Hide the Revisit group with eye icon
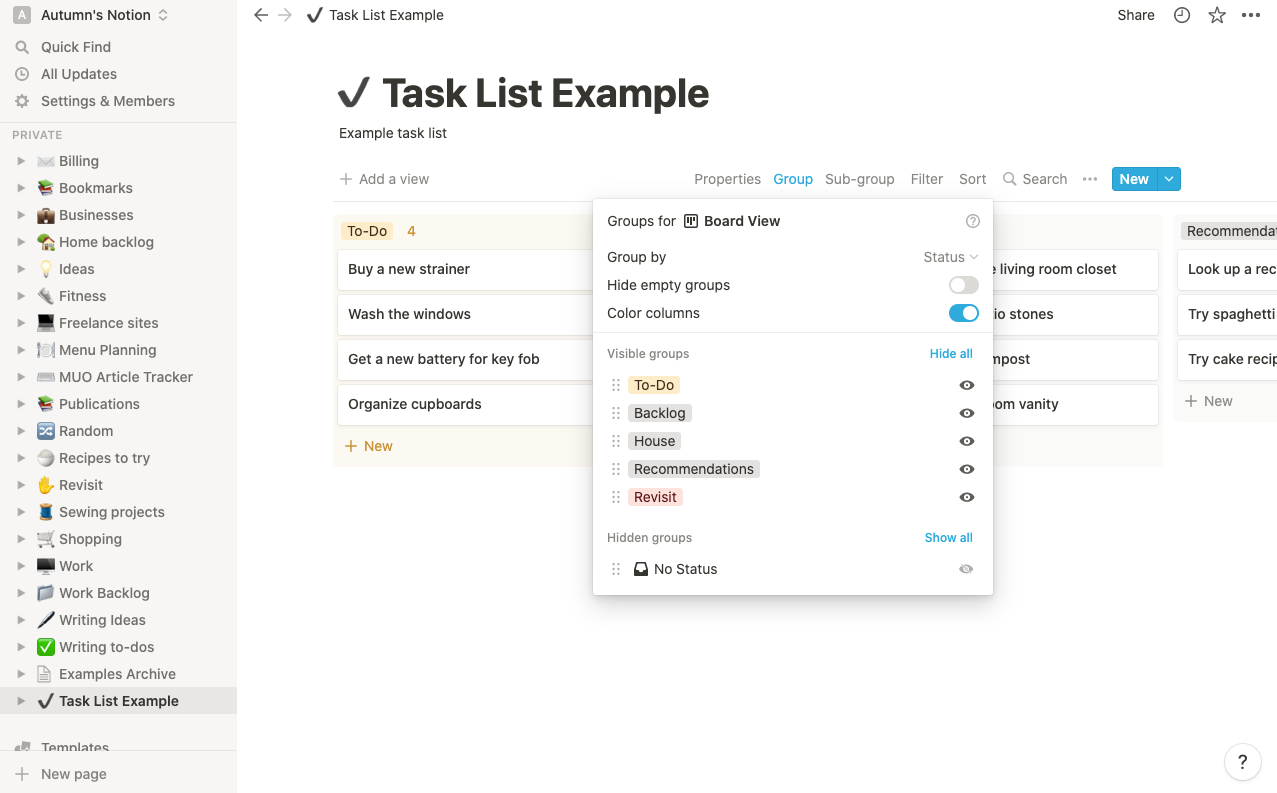 coord(966,497)
